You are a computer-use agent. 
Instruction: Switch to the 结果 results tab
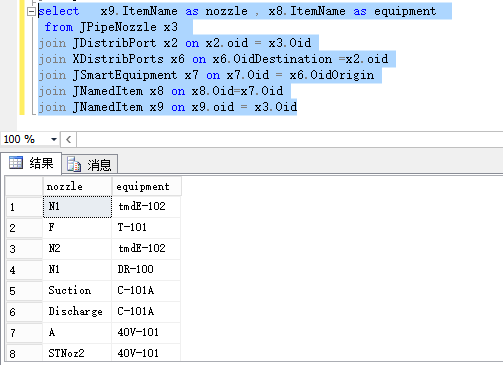(x=32, y=163)
